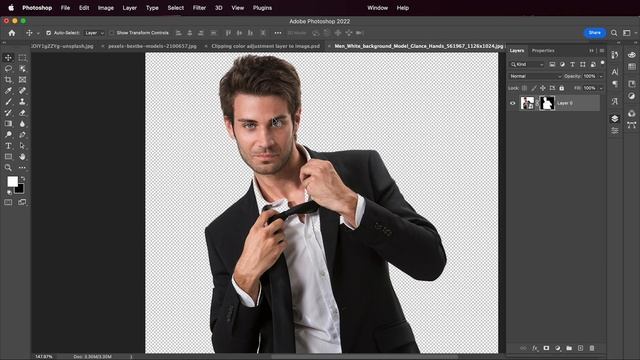The height and width of the screenshot is (360, 640).
Task: Open the Window menu
Action: [x=377, y=8]
